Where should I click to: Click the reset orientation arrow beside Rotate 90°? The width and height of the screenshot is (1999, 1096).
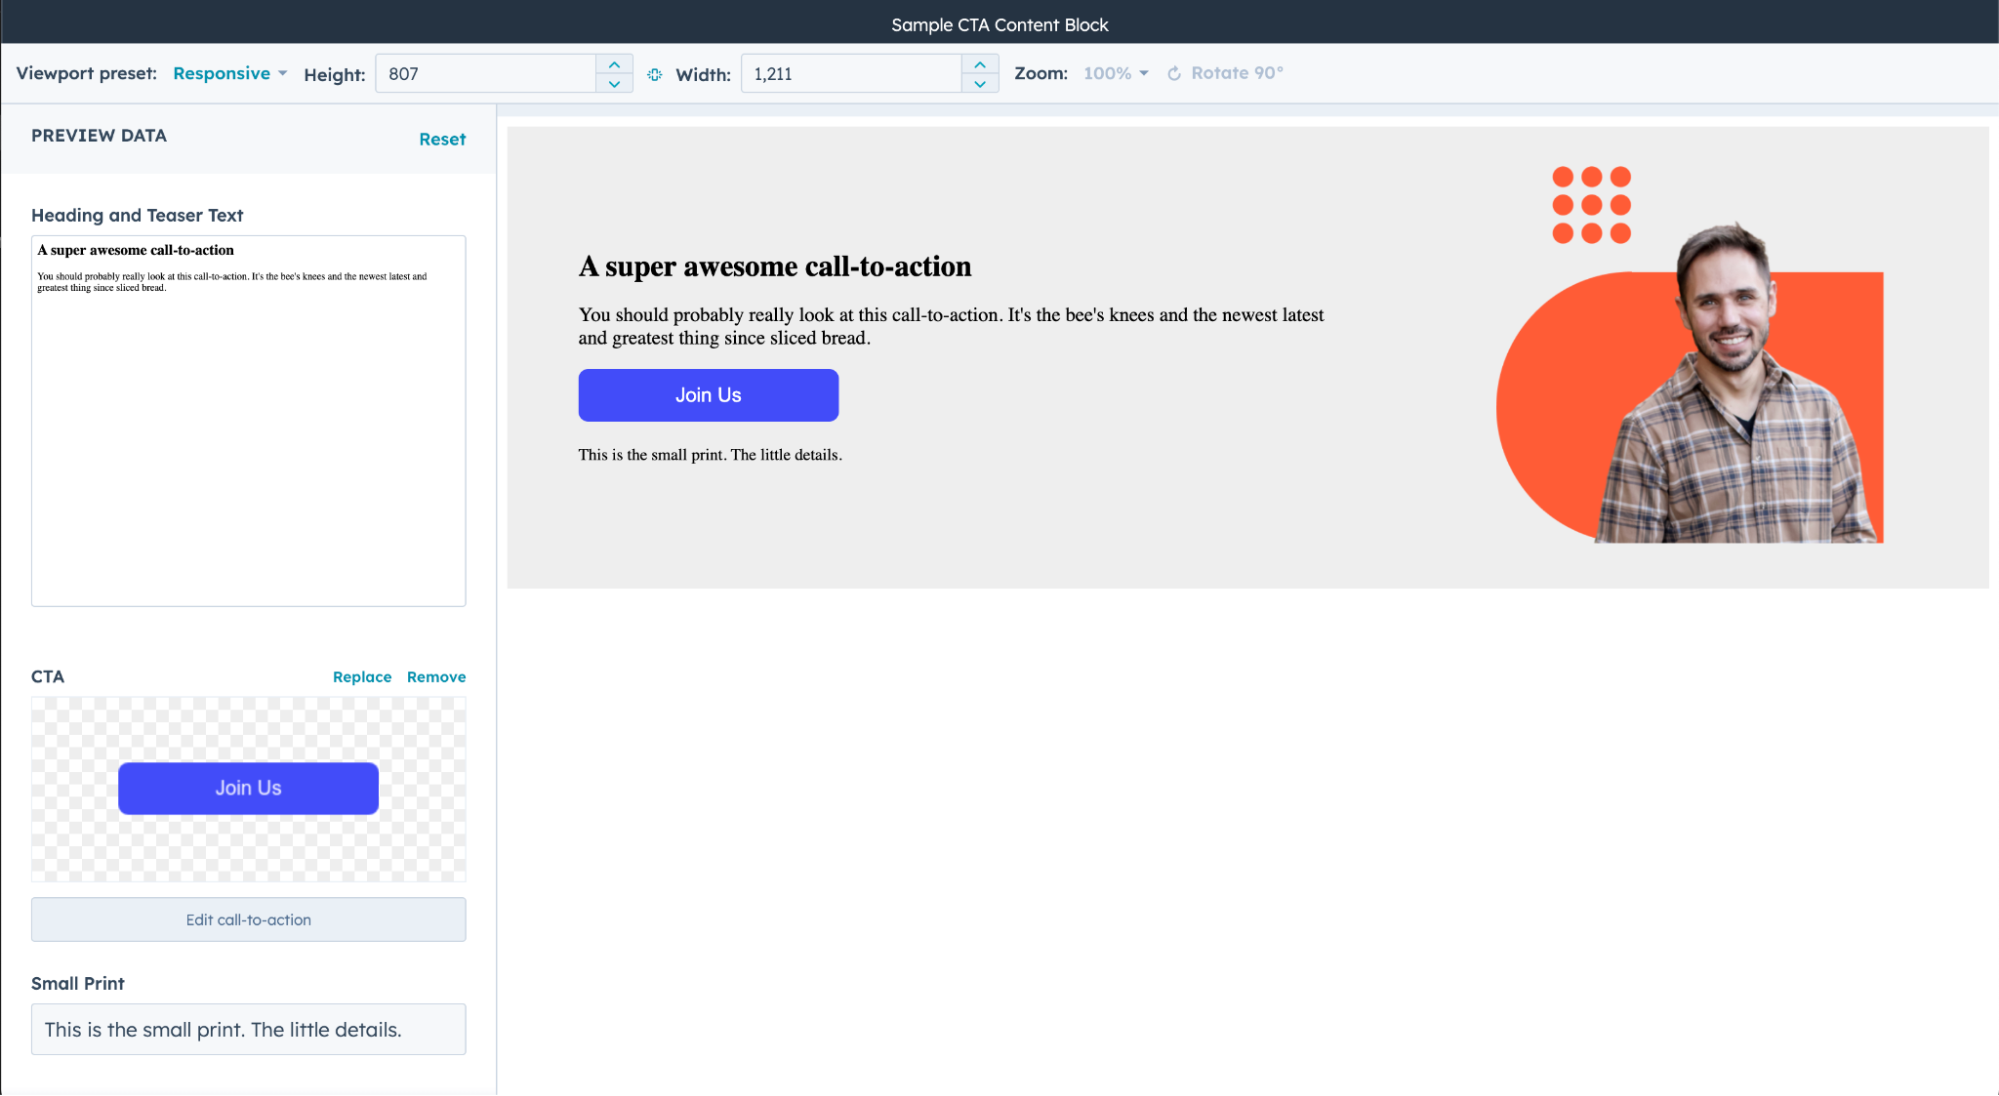point(1174,73)
